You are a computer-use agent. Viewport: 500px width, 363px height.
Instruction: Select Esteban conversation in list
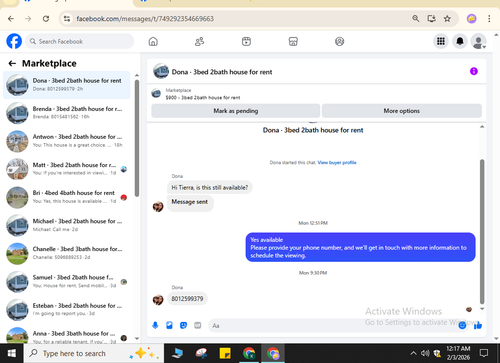pos(67,310)
